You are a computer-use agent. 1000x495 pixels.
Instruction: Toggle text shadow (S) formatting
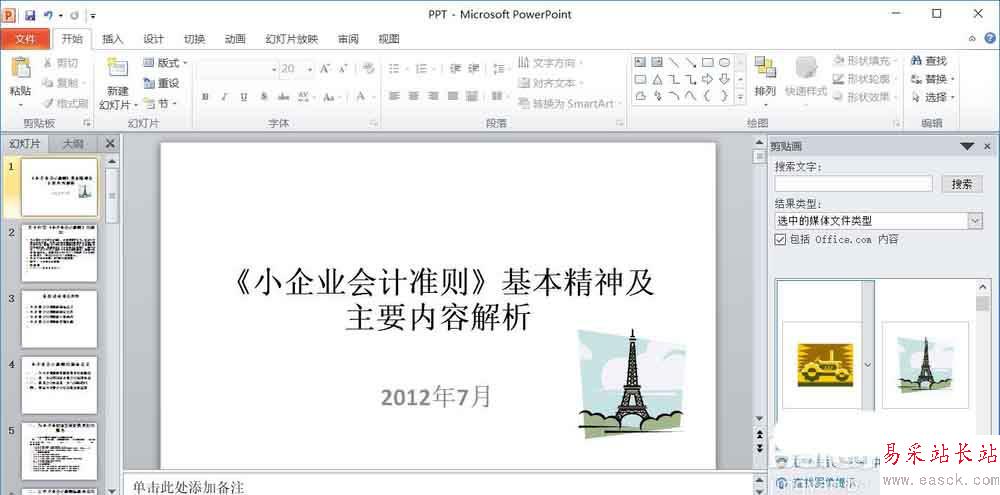[263, 97]
